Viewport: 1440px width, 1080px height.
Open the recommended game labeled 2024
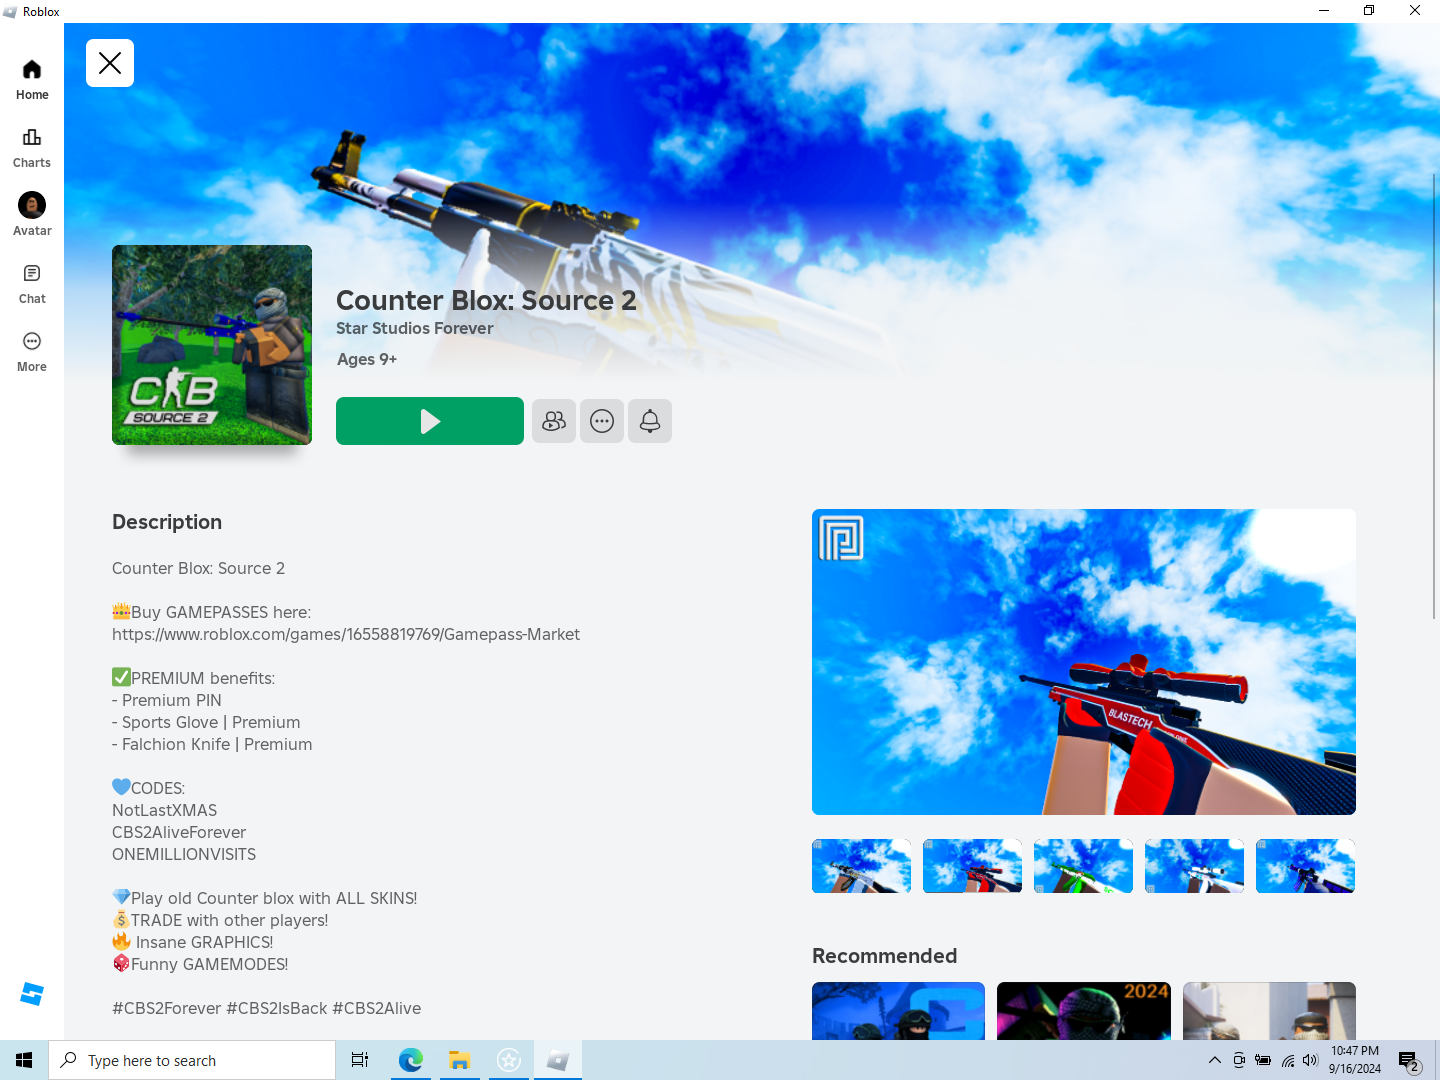coord(1084,1011)
